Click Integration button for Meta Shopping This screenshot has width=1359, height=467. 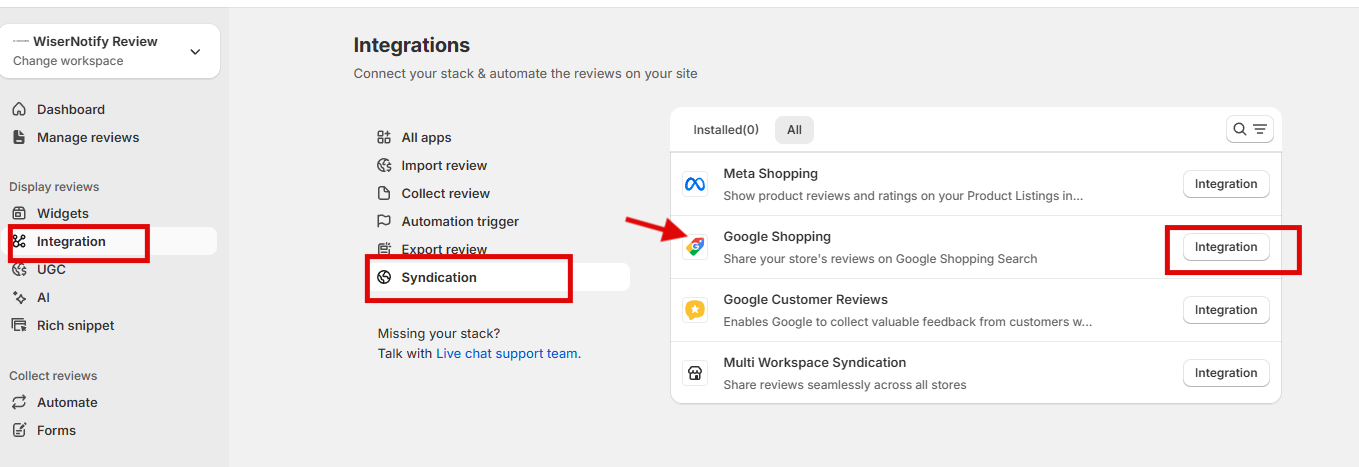(x=1225, y=184)
